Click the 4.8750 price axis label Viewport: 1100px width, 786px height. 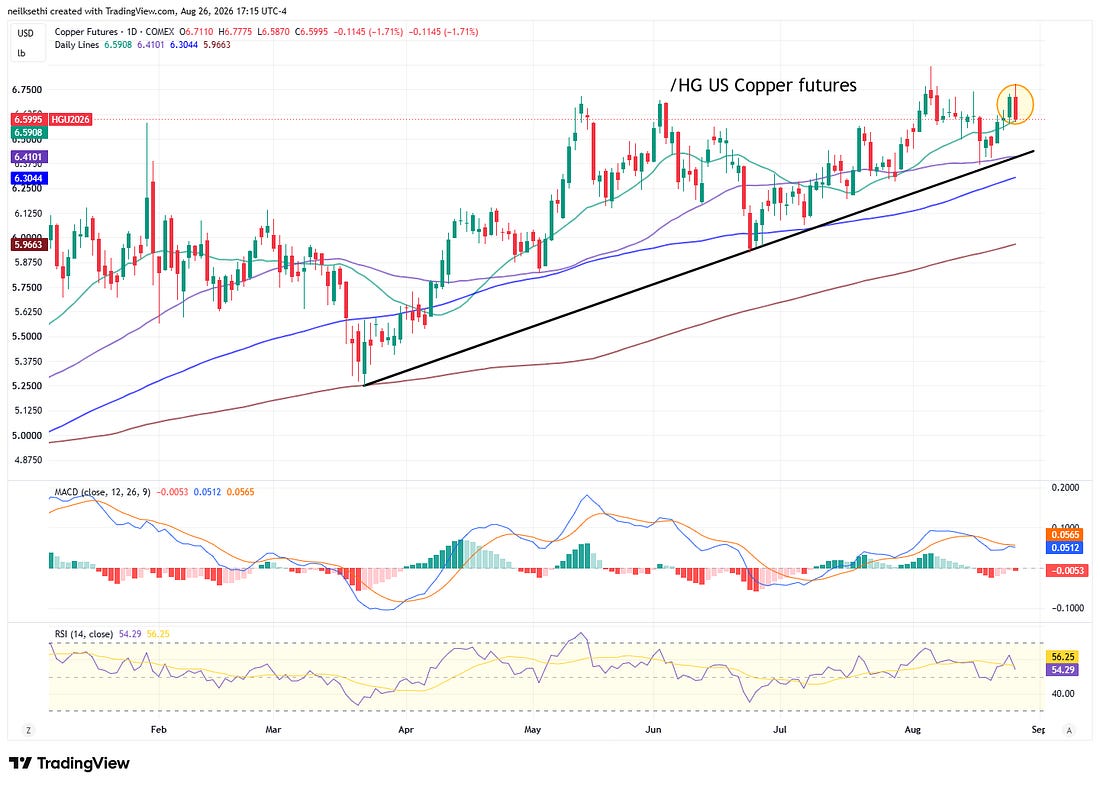27,460
